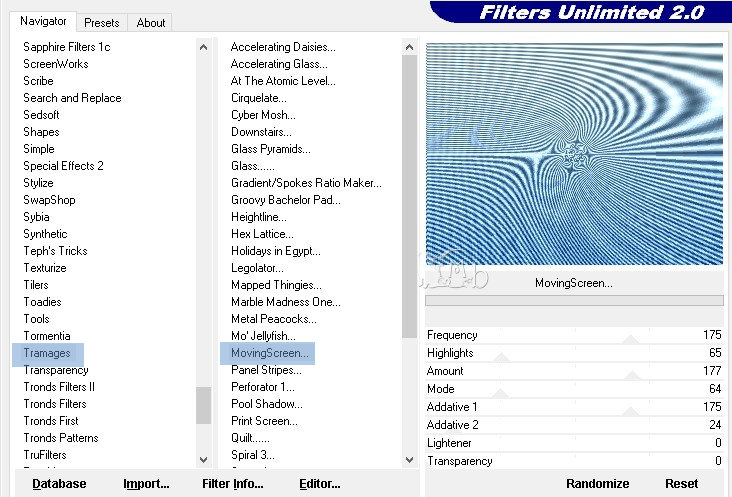Screen dimensions: 732x497
Task: Choose Groovy Bachelor Pad... filter
Action: click(286, 200)
